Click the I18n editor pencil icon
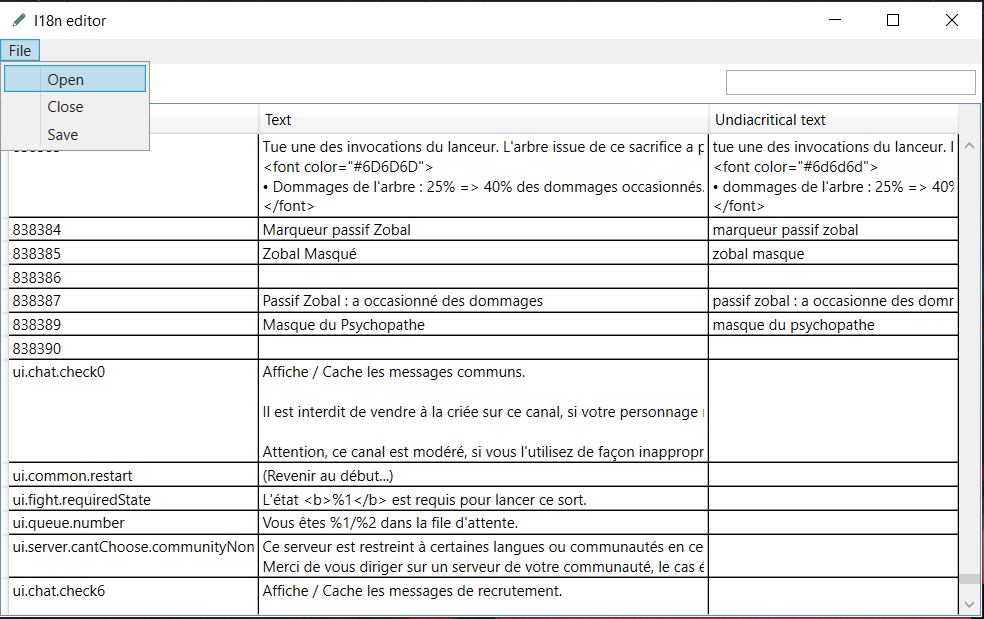The image size is (984, 619). pos(19,20)
